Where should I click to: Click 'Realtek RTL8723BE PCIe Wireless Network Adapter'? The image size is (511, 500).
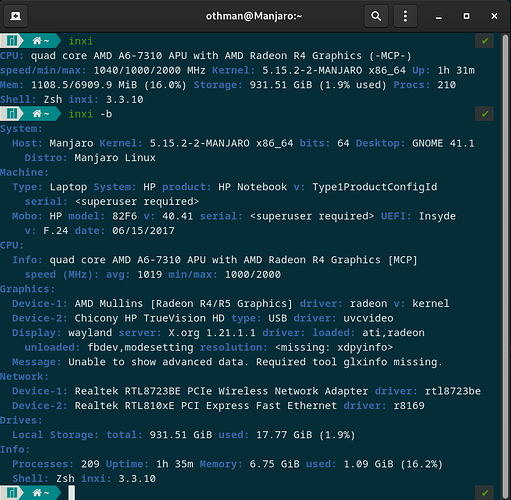pyautogui.click(x=221, y=391)
